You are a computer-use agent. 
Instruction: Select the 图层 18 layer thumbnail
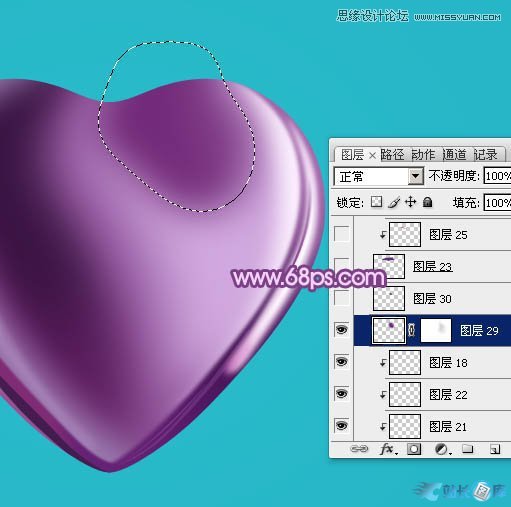click(x=405, y=362)
